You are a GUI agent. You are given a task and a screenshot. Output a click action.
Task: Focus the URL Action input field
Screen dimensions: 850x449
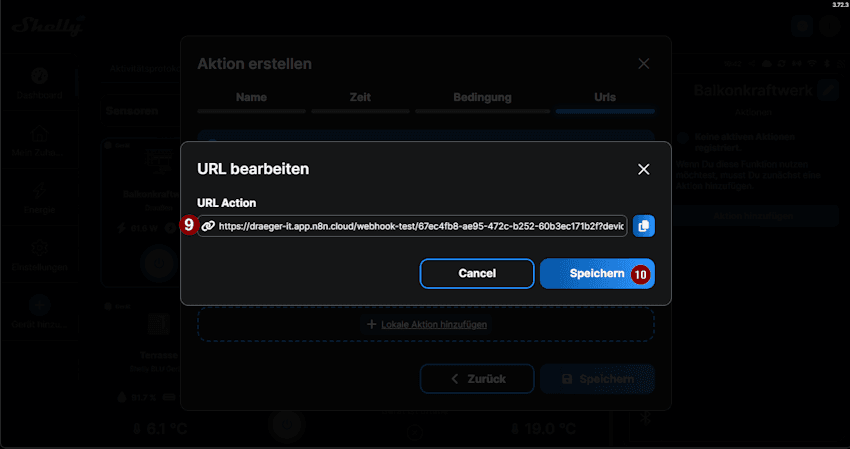coord(412,226)
